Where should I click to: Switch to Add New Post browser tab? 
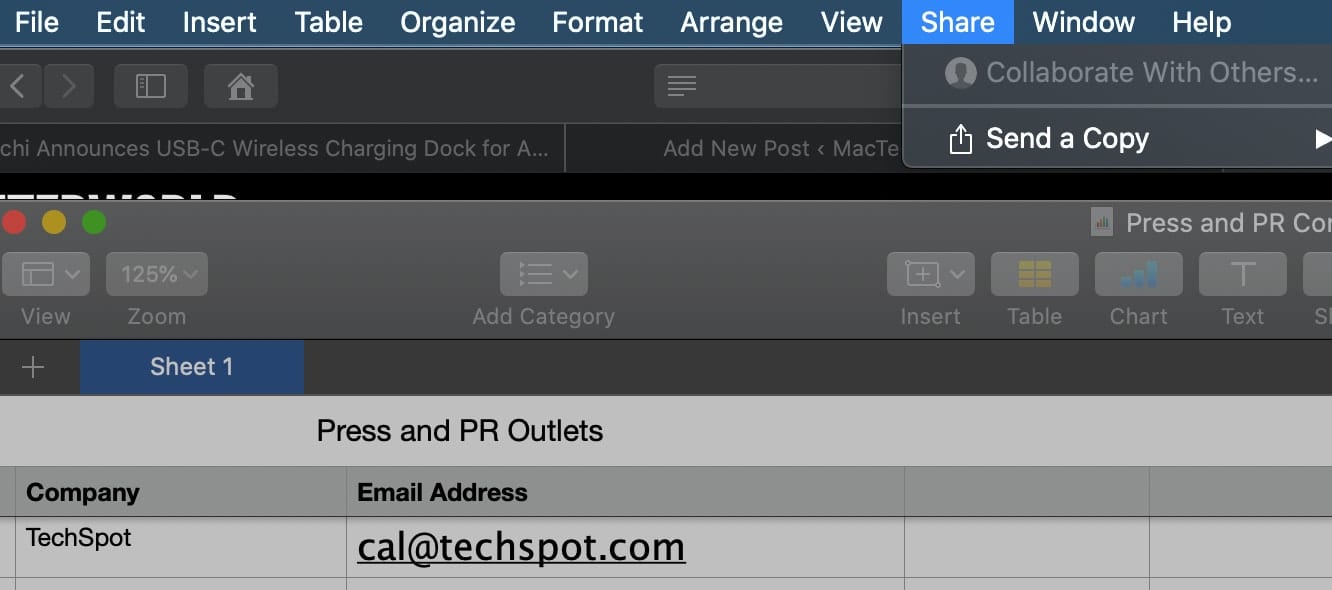point(780,149)
